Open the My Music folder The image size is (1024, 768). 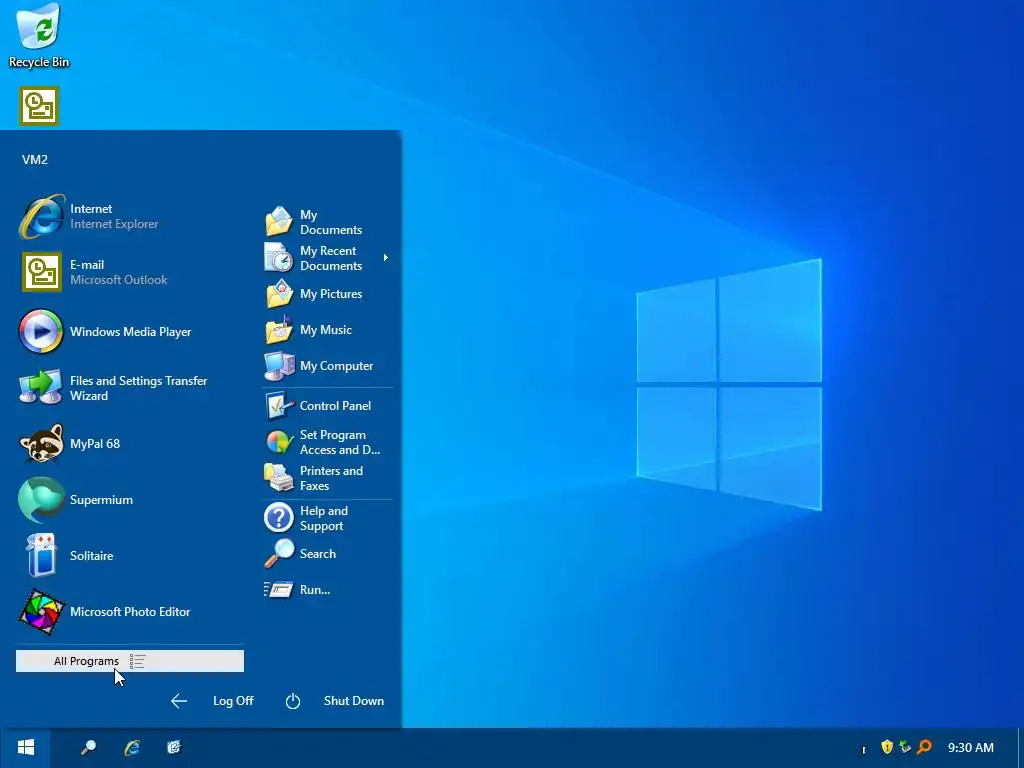(328, 330)
